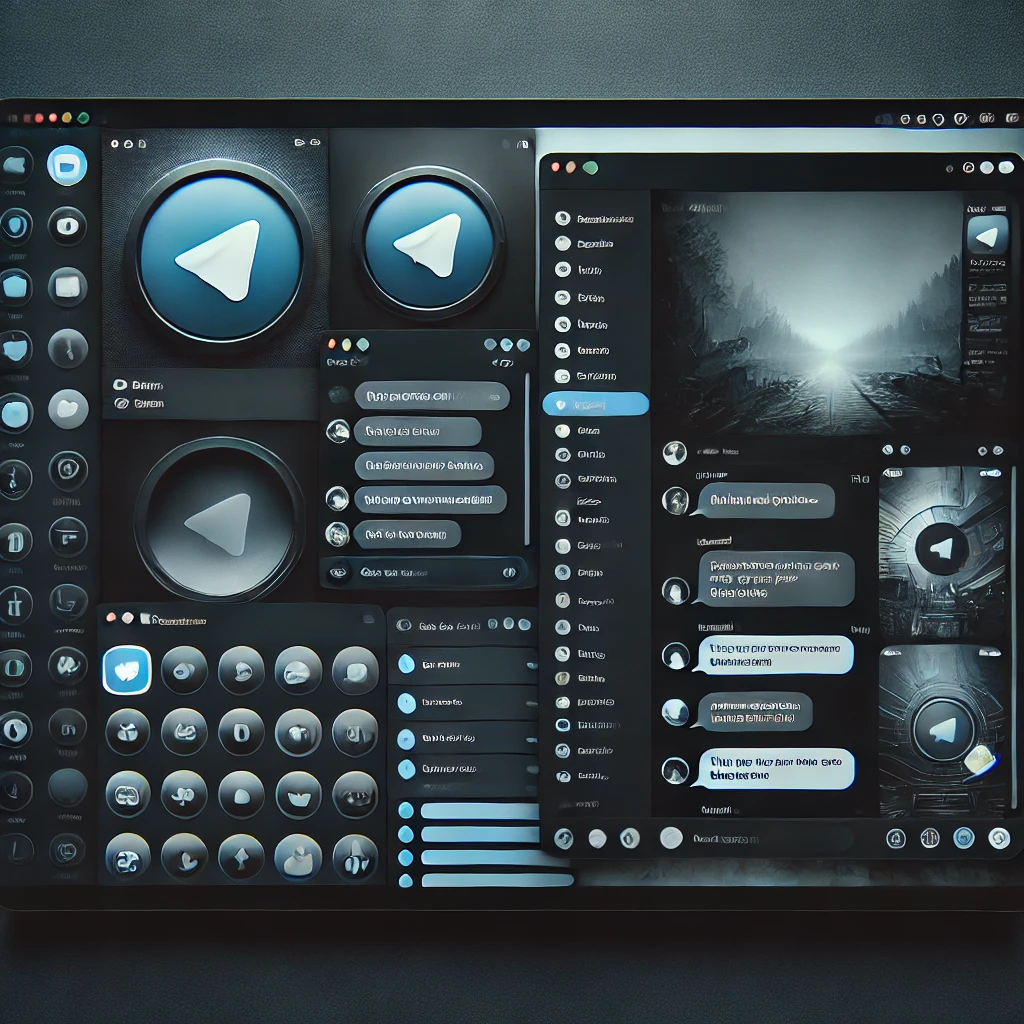Click the document icon in large logo panel header
The width and height of the screenshot is (1024, 1024).
point(142,144)
